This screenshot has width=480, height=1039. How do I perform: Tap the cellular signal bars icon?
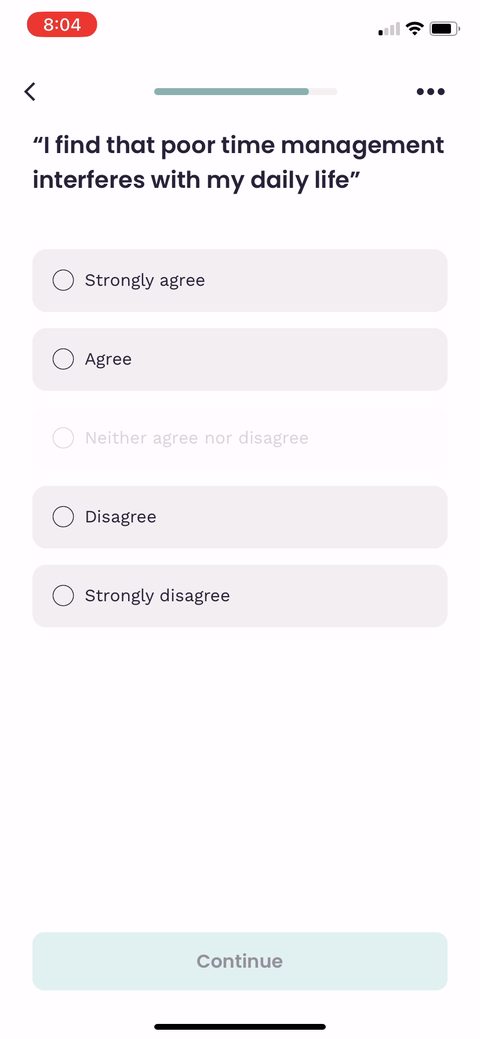tap(389, 29)
